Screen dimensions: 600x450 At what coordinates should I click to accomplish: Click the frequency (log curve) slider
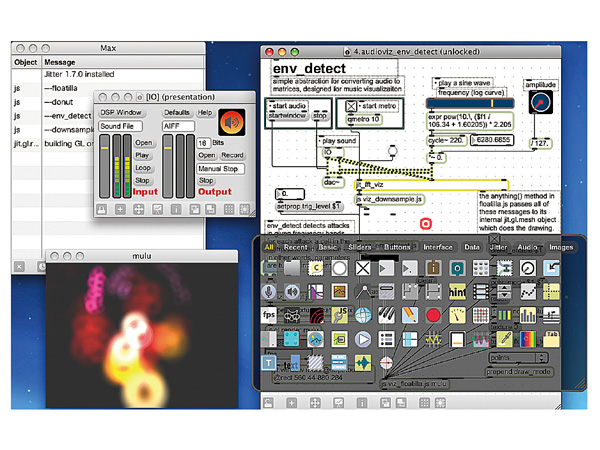[x=470, y=103]
